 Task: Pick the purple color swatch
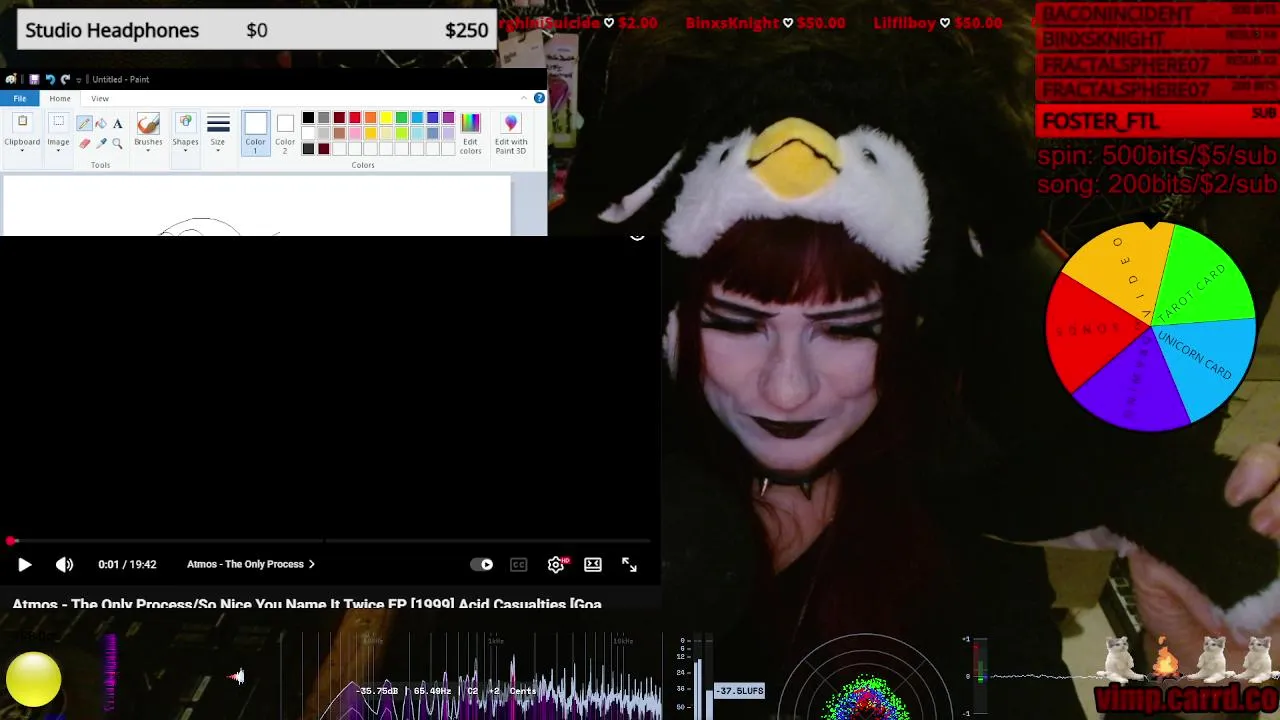click(x=448, y=118)
